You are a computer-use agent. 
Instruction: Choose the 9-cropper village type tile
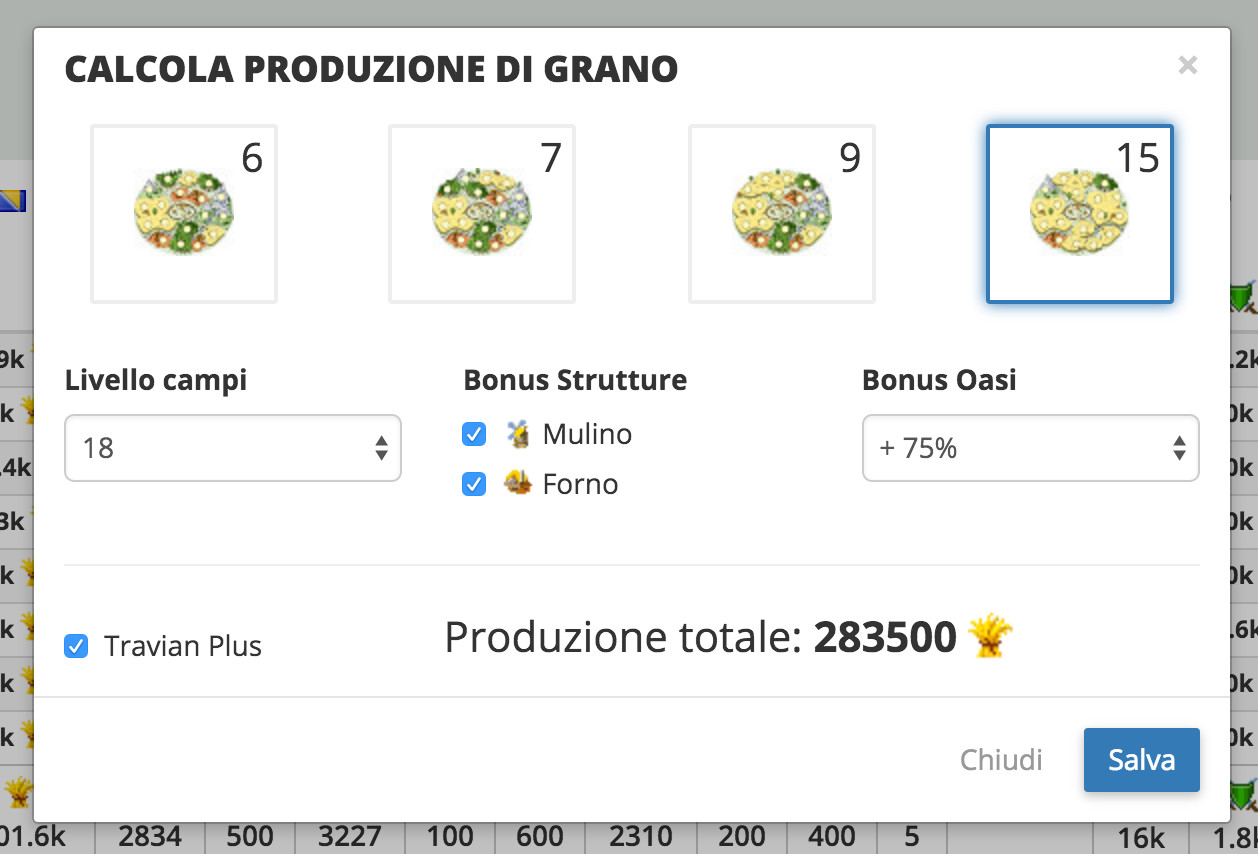point(782,214)
